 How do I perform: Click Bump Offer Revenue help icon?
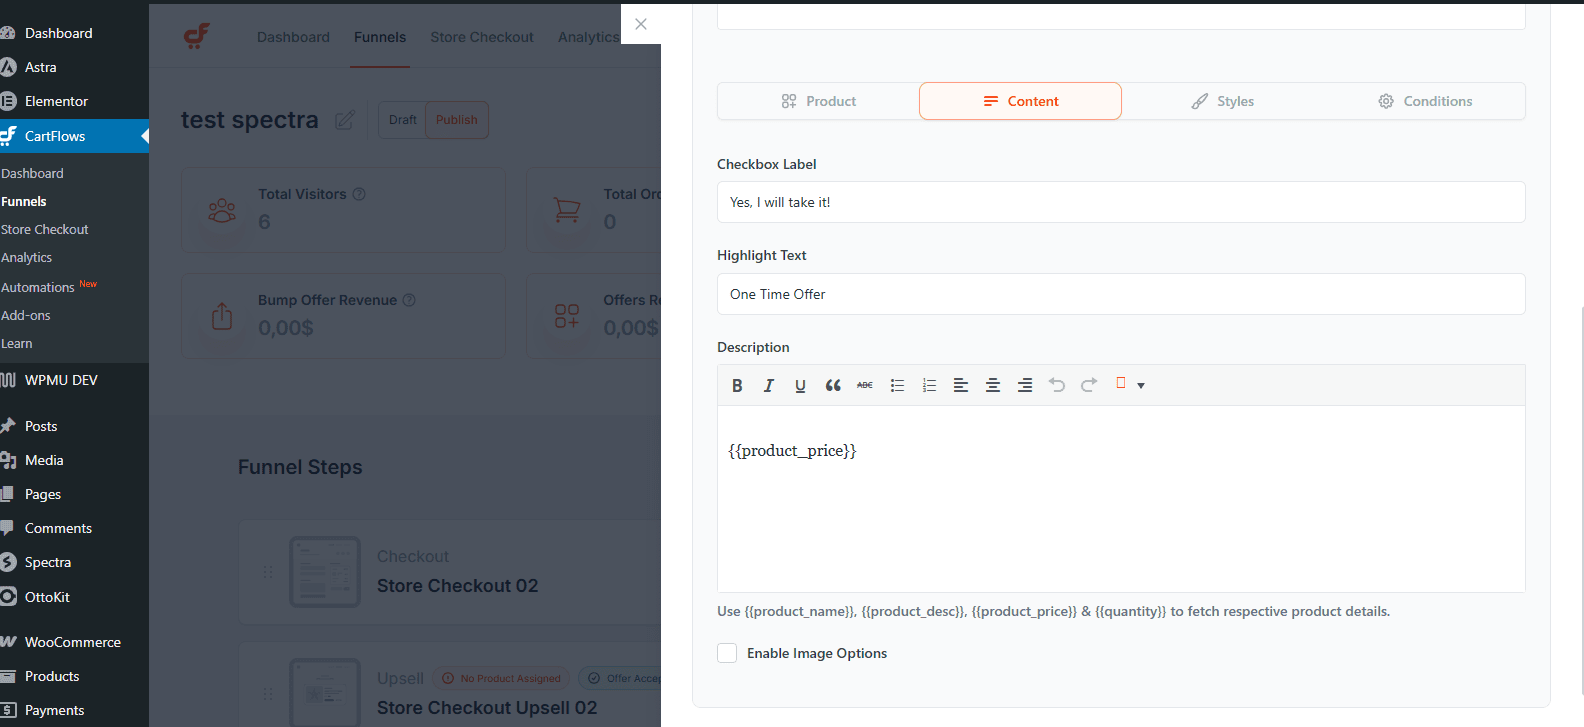point(409,300)
